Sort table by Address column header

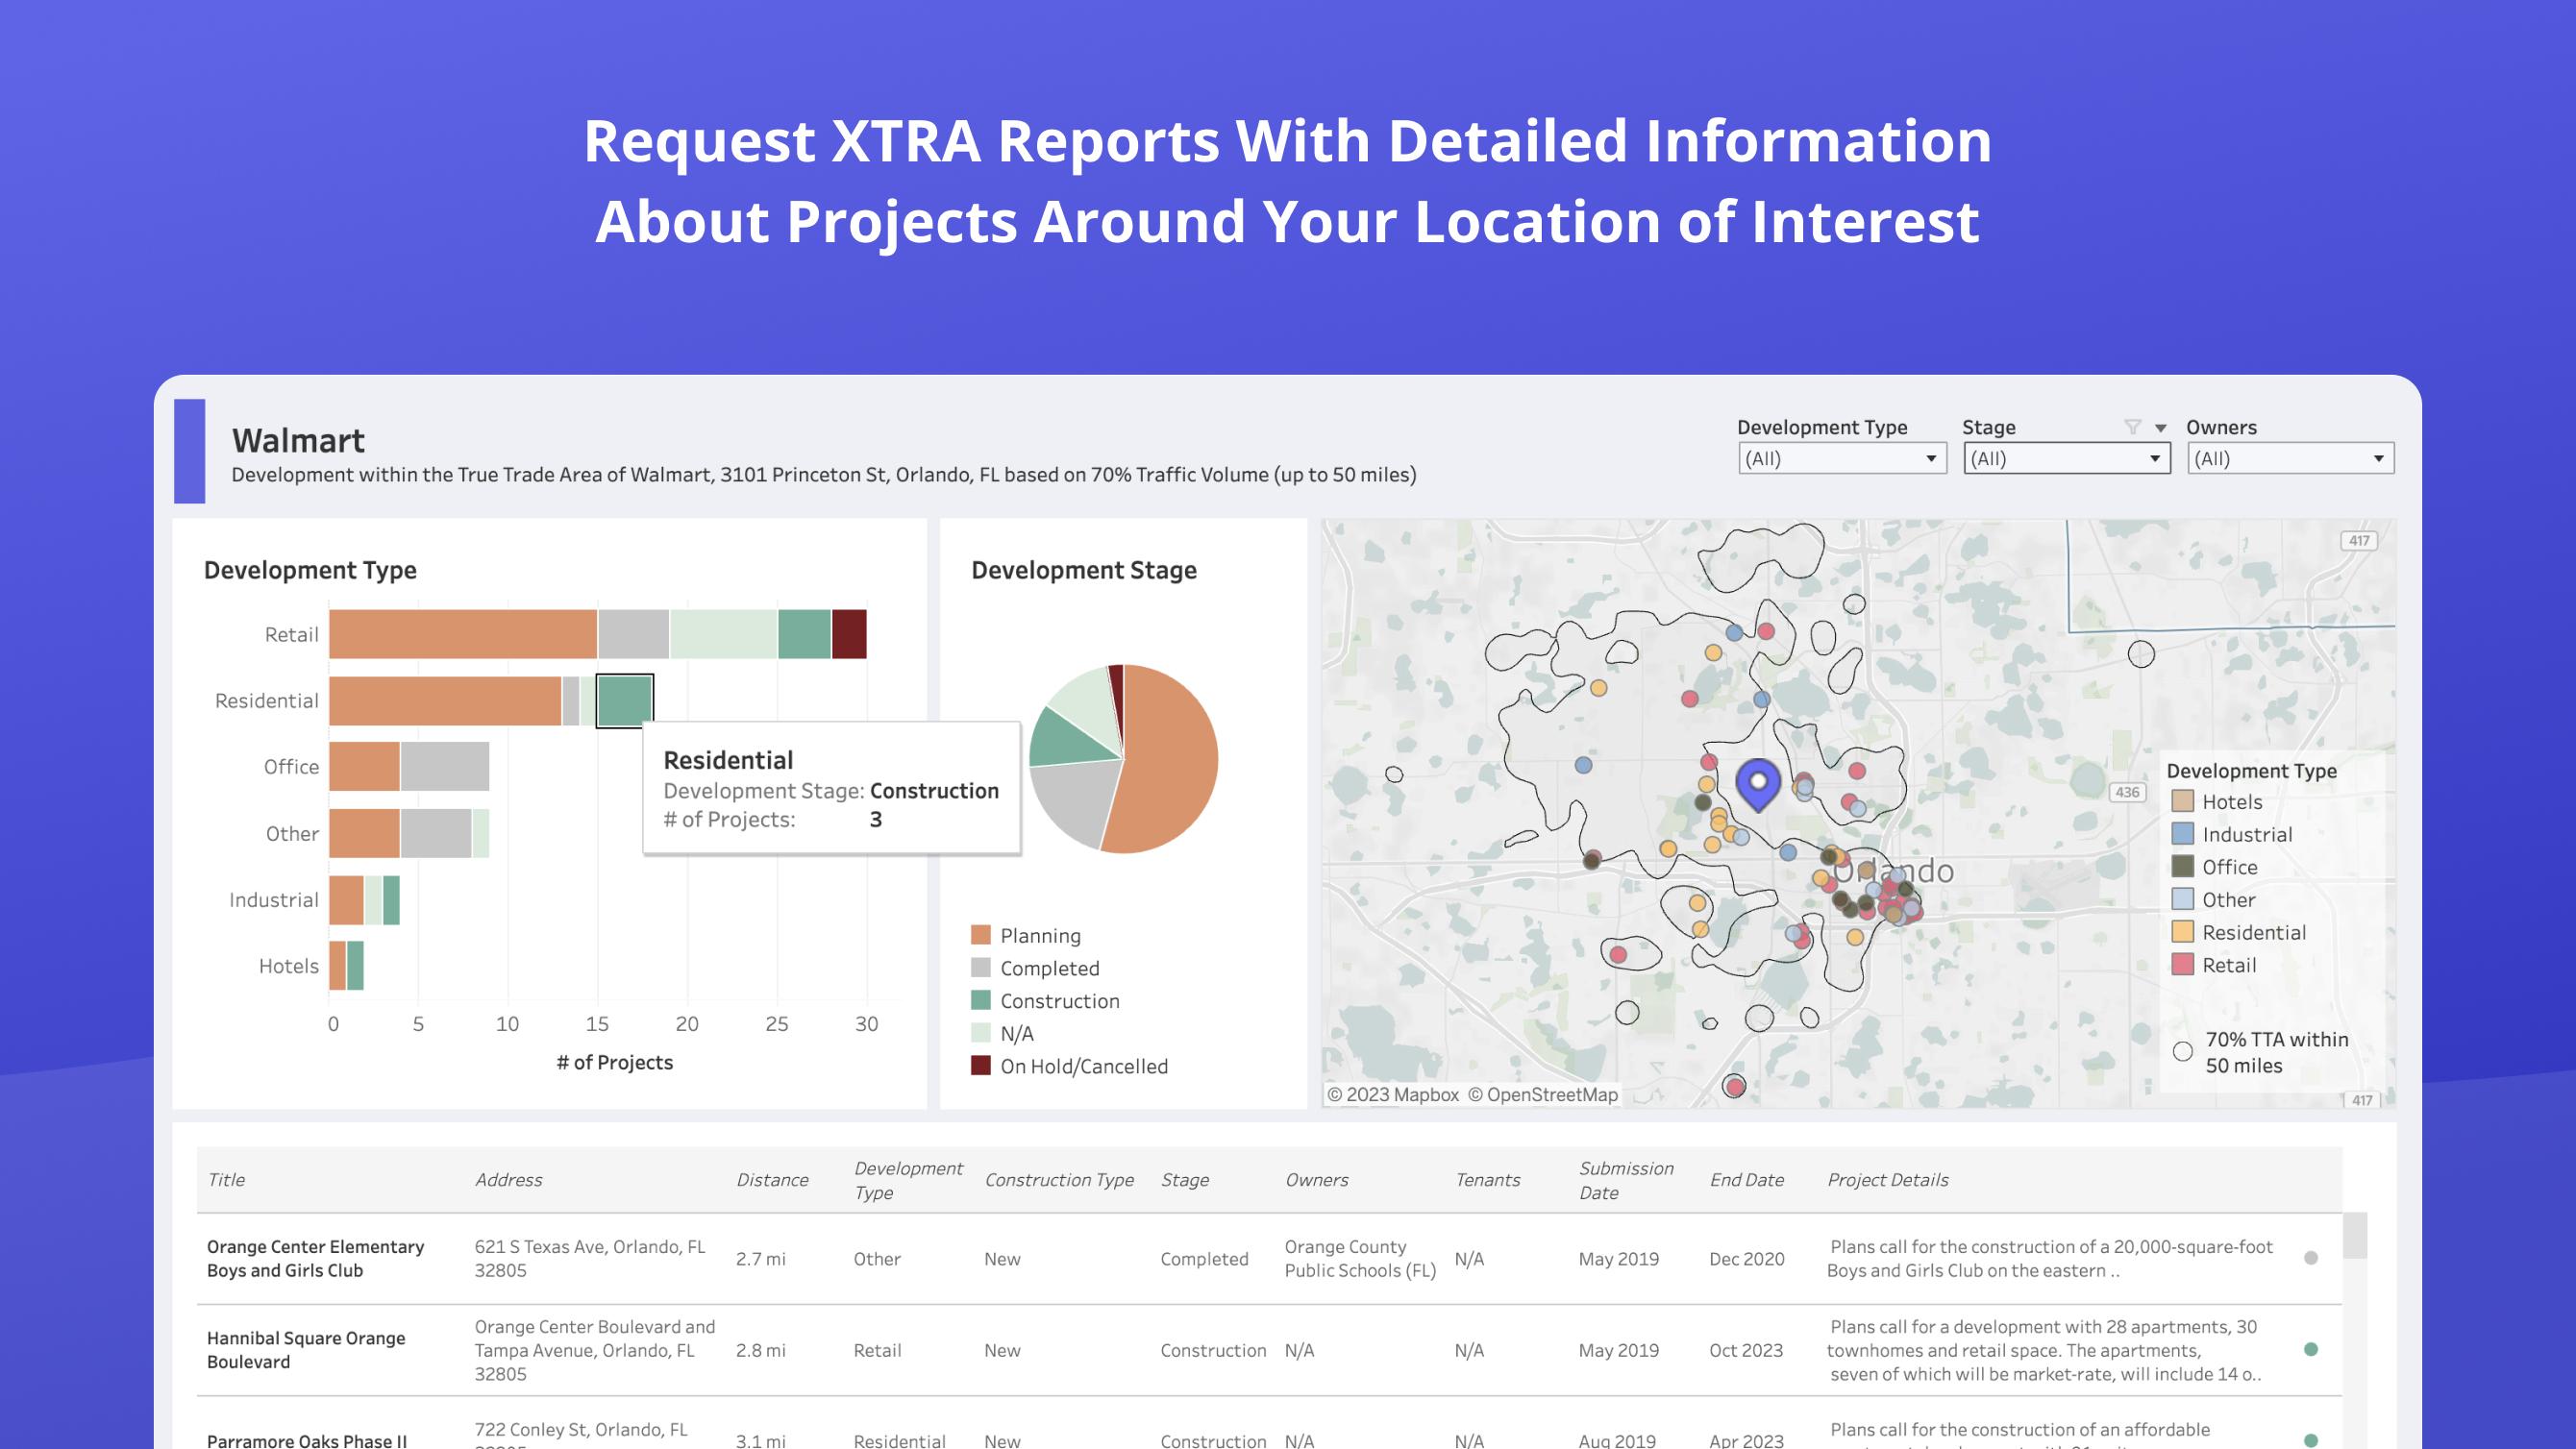[509, 1180]
